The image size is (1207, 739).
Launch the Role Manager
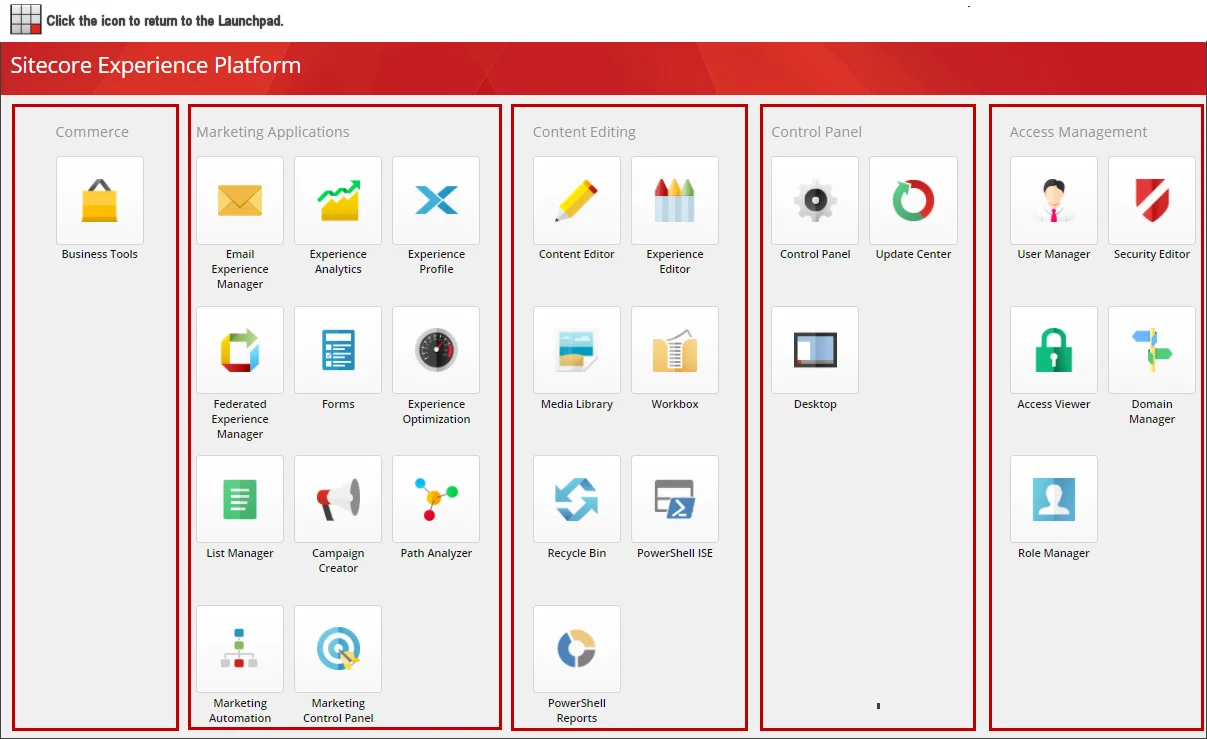tap(1054, 499)
